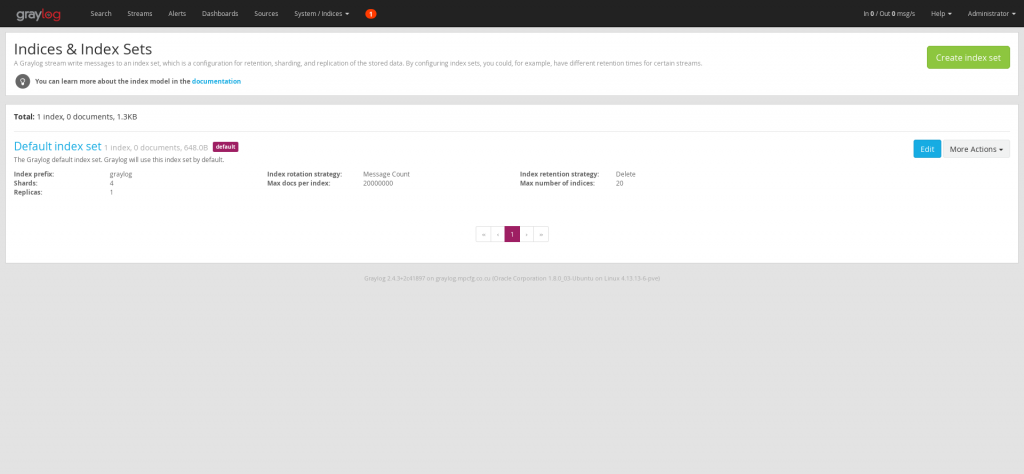1024x474 pixels.
Task: Click the Total index count summary text
Action: point(75,117)
